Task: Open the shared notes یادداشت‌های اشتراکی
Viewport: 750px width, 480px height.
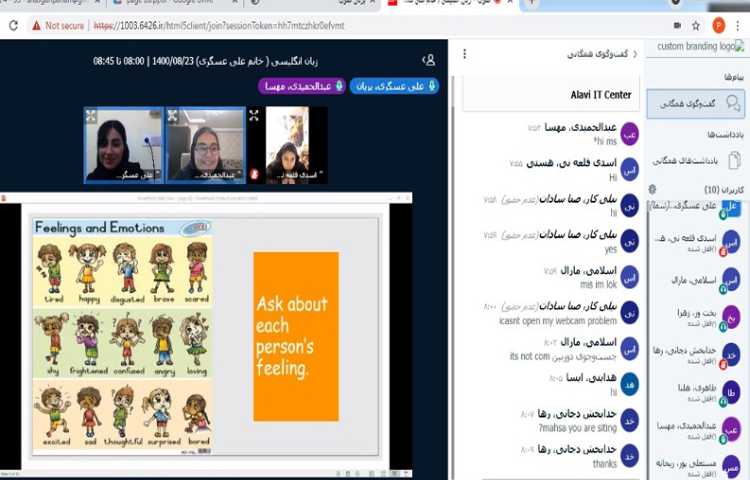Action: pyautogui.click(x=696, y=161)
